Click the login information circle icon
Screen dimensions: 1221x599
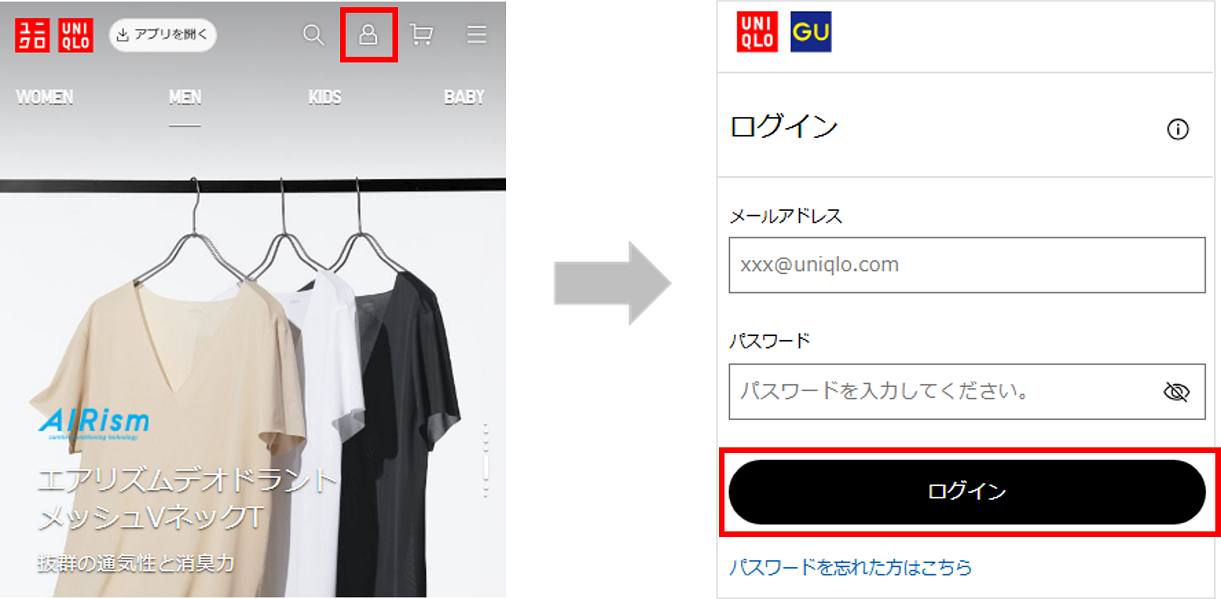point(1178,129)
